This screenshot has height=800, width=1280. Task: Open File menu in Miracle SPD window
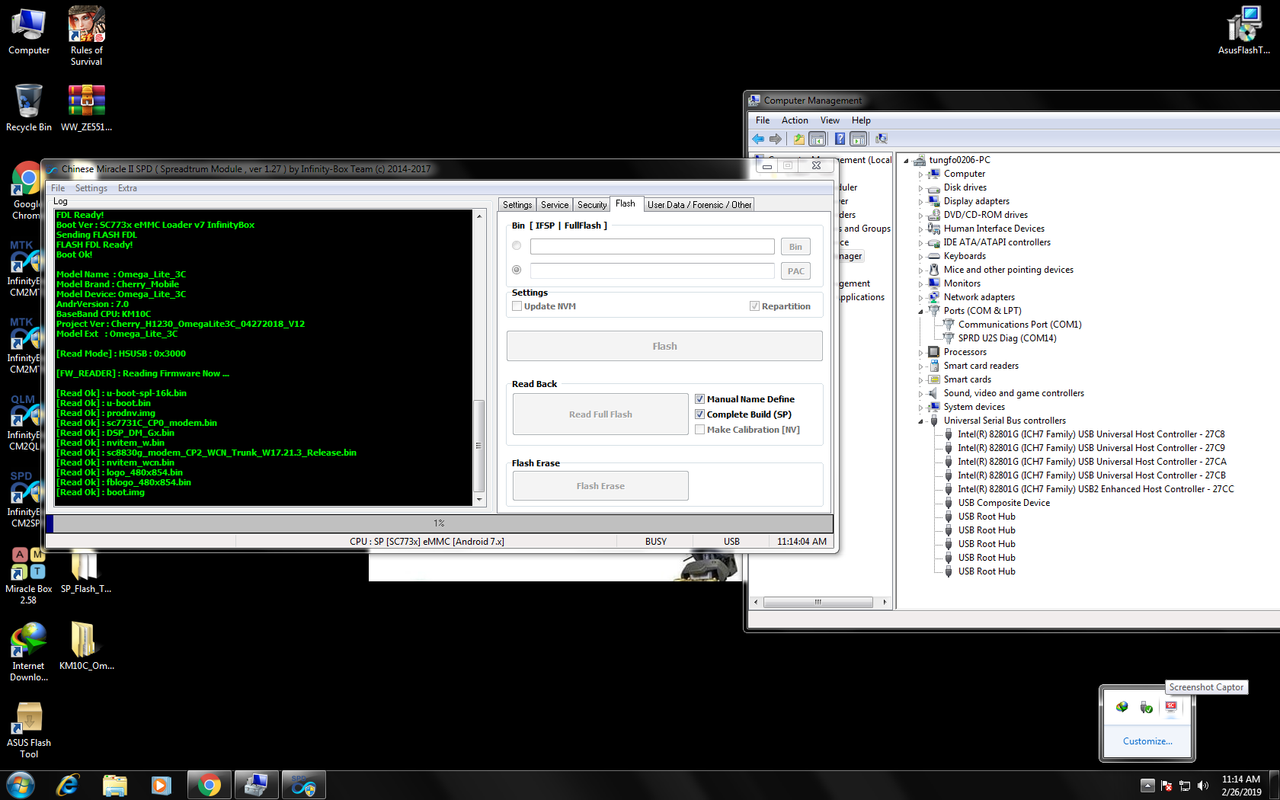58,188
